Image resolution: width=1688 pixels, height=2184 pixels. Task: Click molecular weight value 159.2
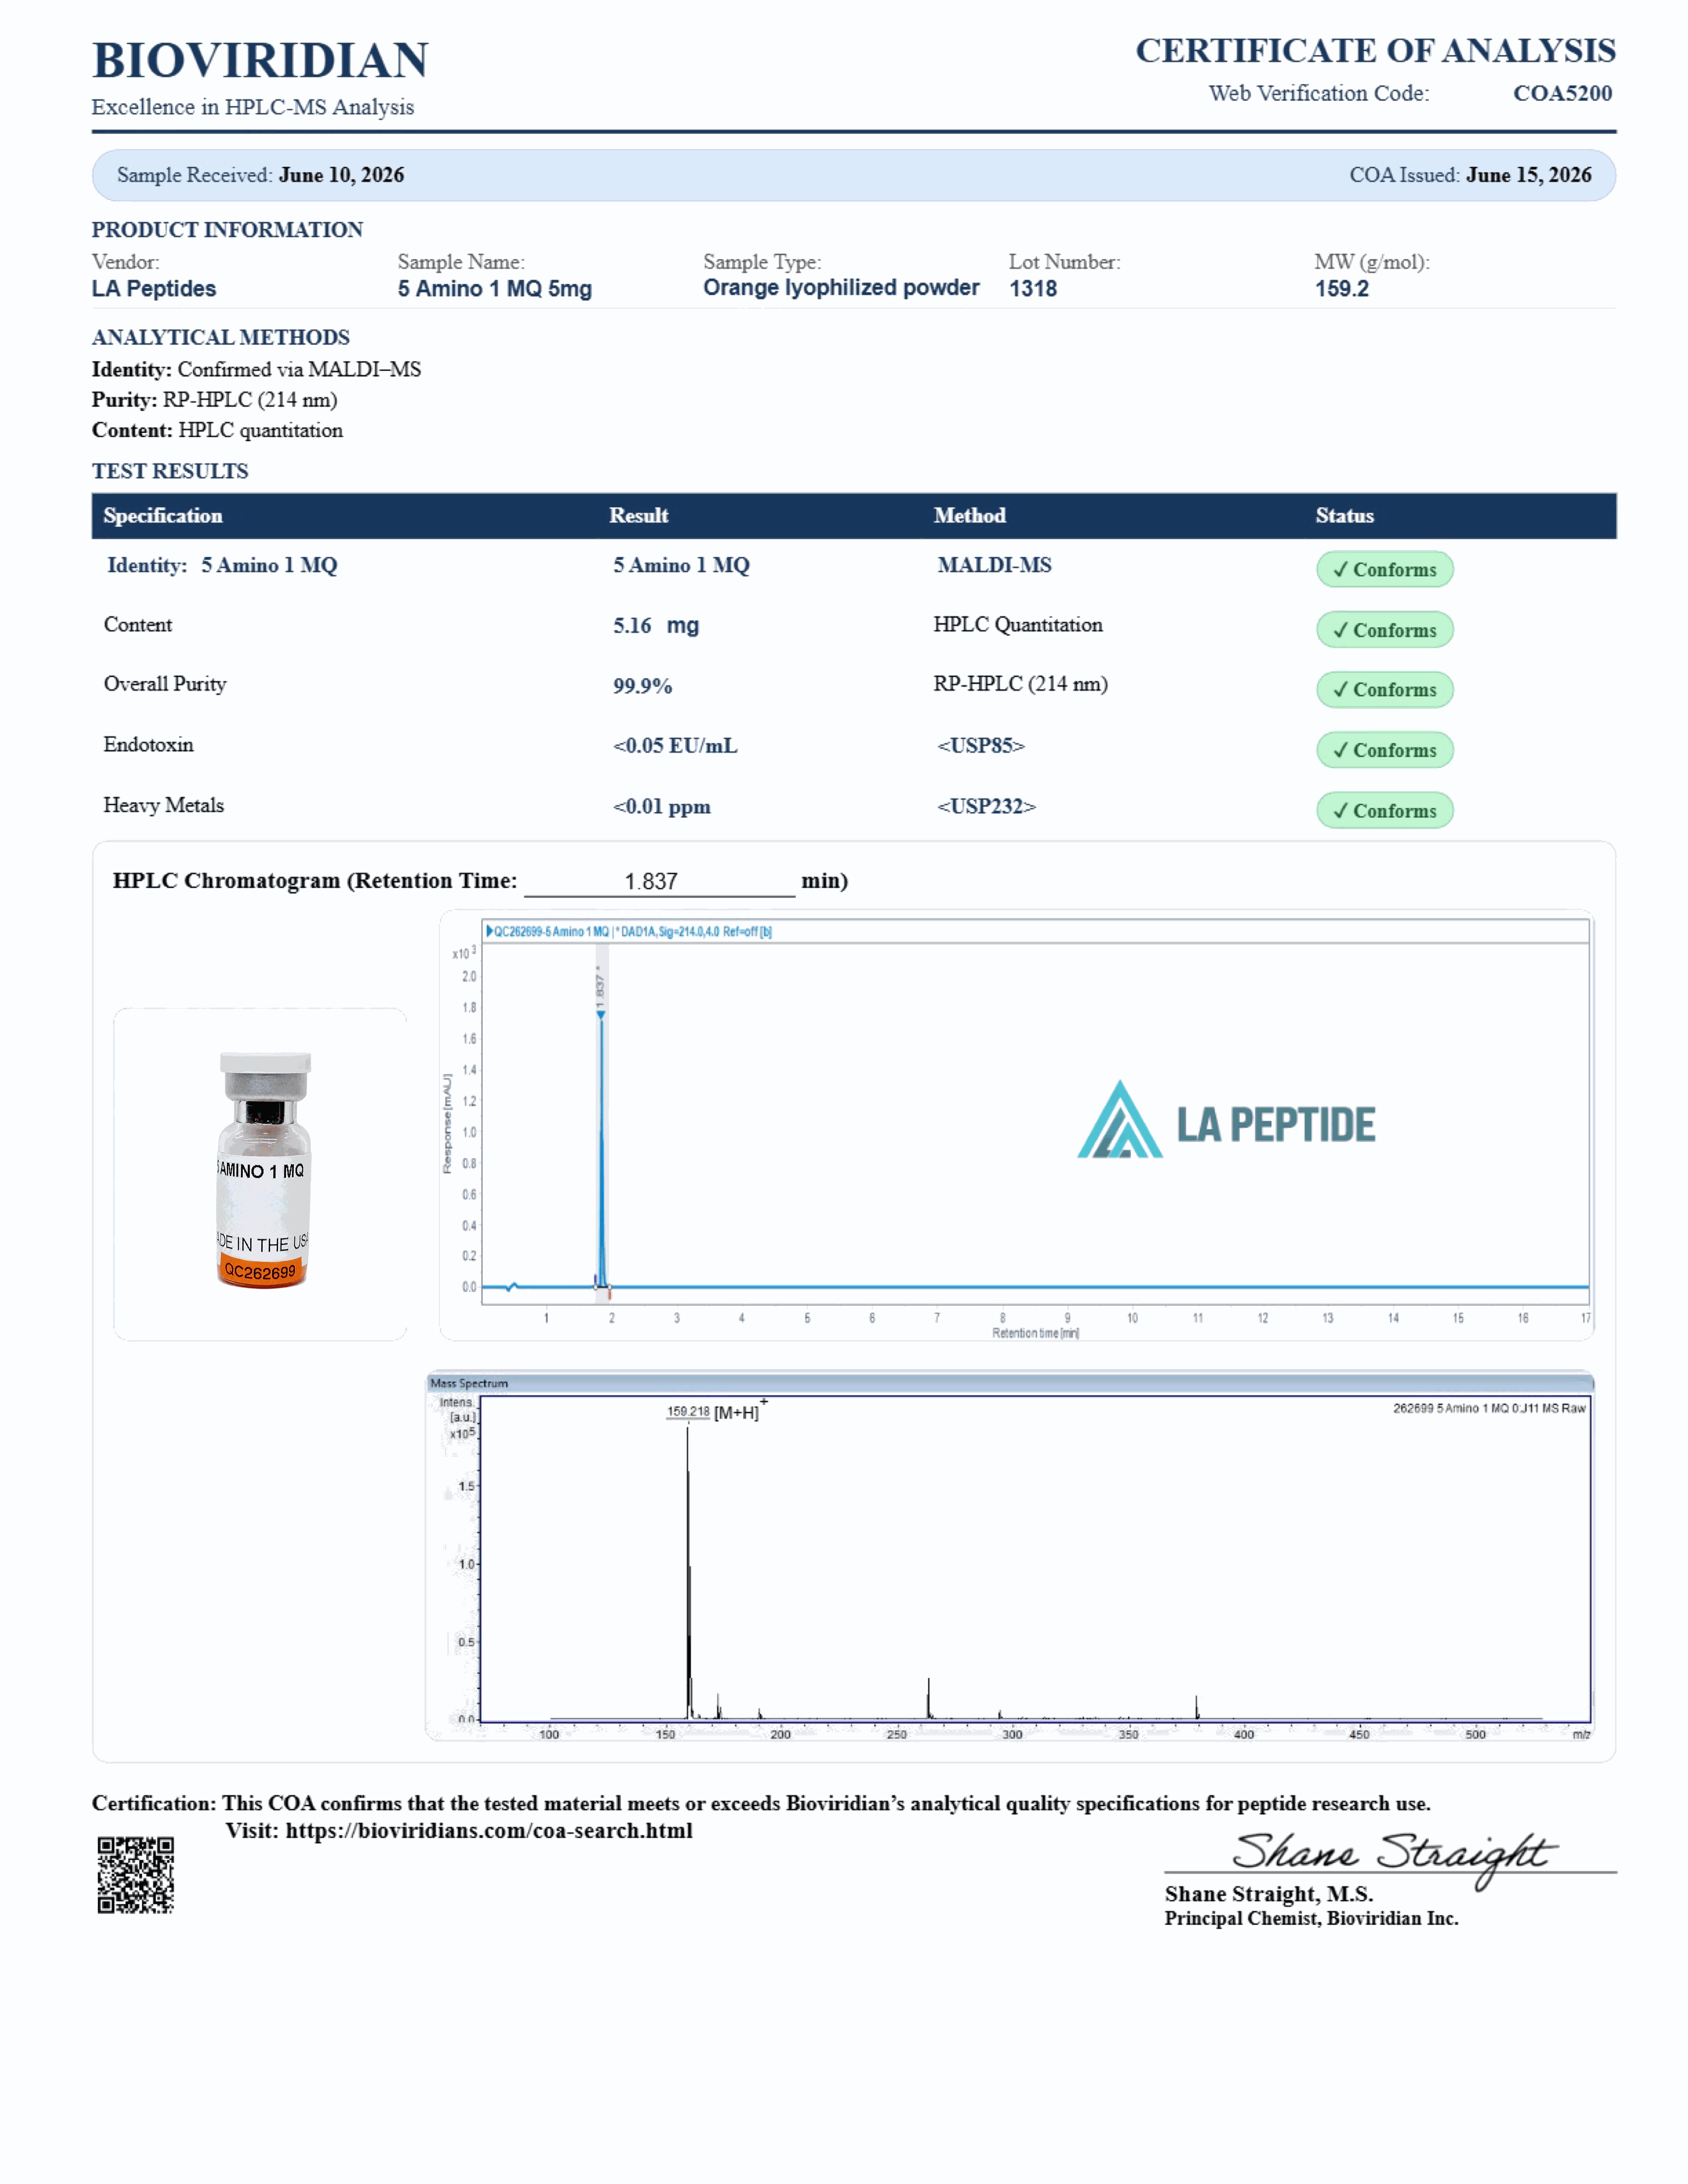pyautogui.click(x=1341, y=289)
